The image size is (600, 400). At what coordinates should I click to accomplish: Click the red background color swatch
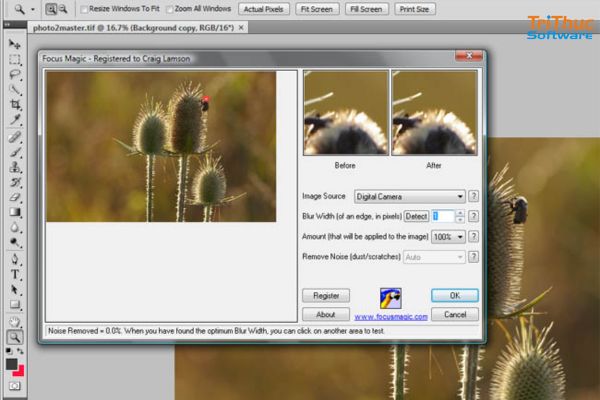[x=19, y=371]
